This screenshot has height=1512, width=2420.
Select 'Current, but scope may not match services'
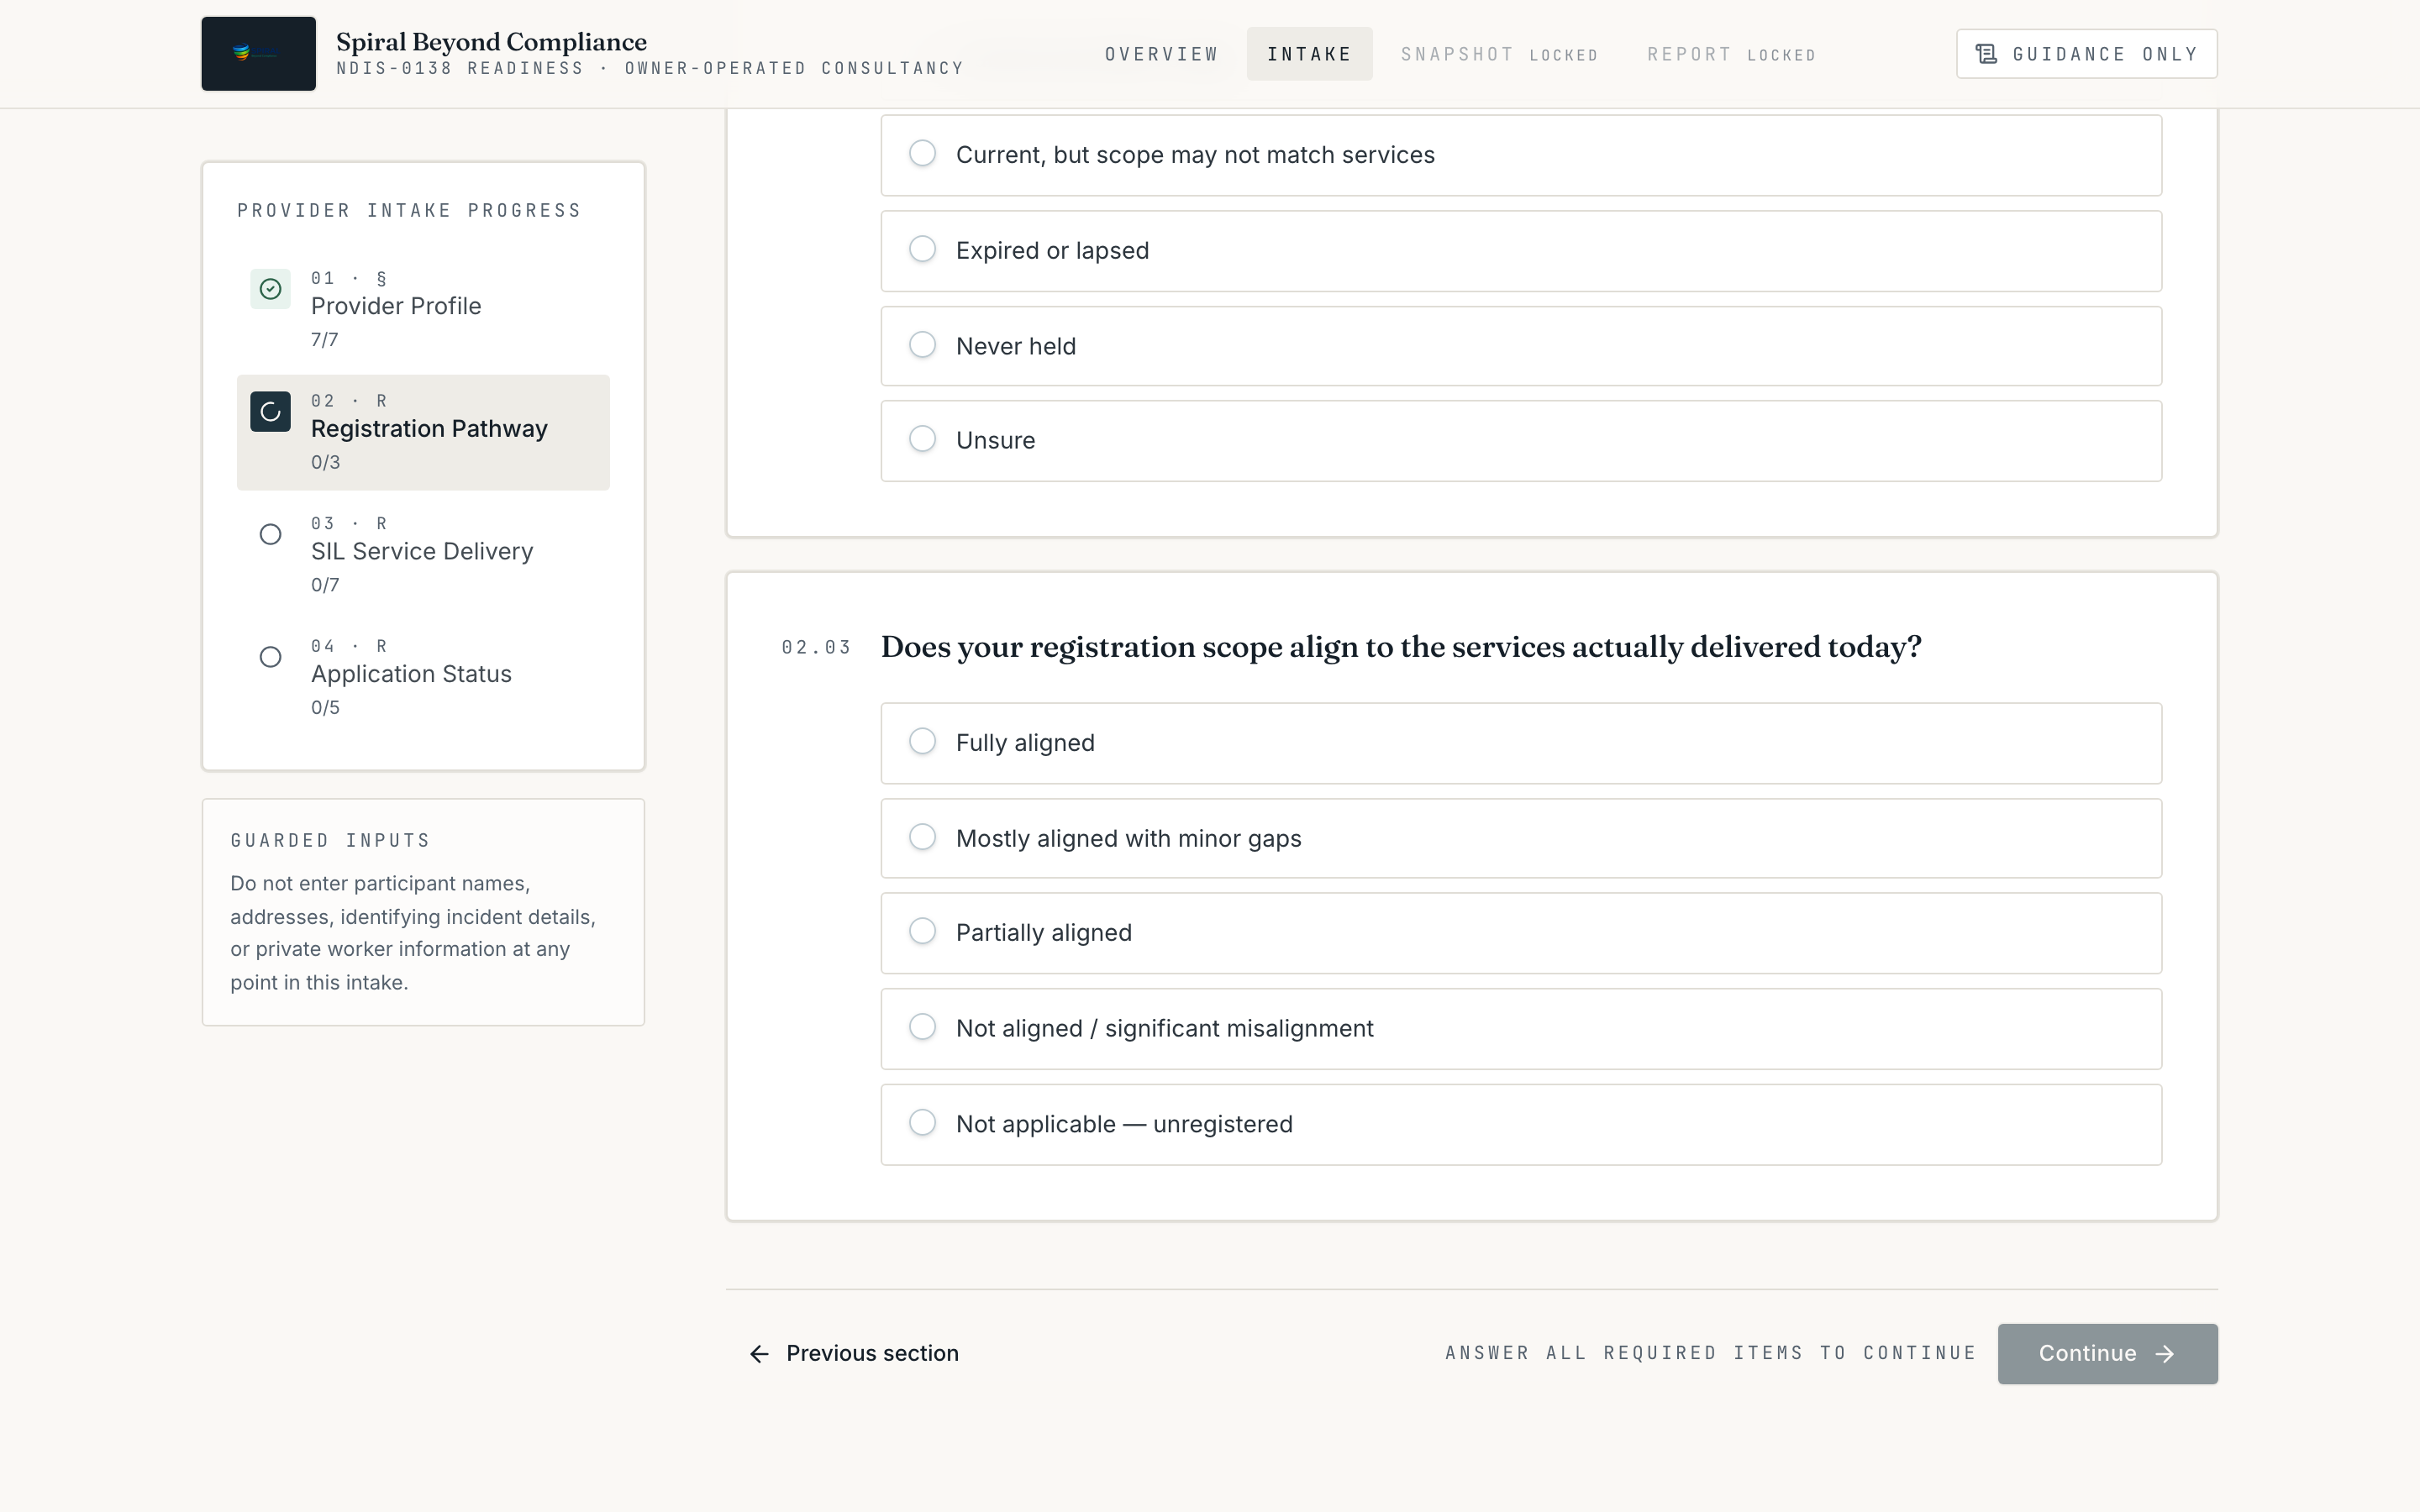point(1521,155)
